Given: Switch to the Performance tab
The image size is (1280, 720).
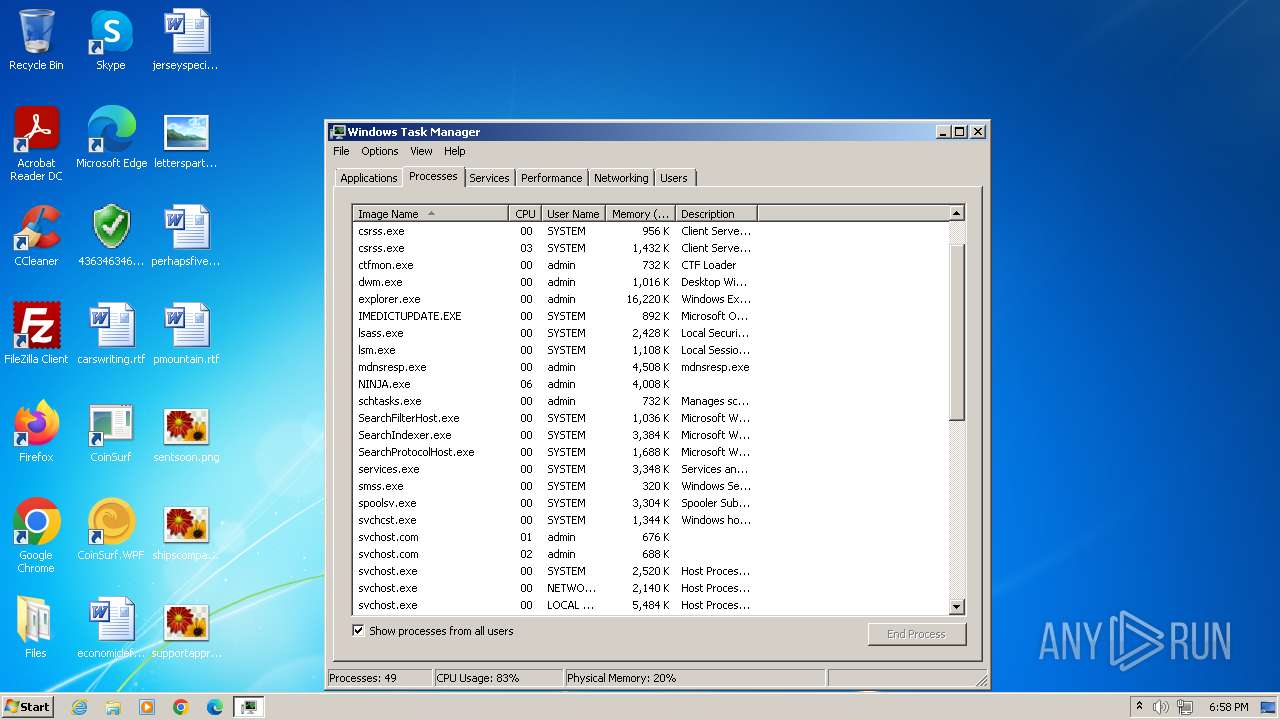Looking at the screenshot, I should click(x=551, y=178).
